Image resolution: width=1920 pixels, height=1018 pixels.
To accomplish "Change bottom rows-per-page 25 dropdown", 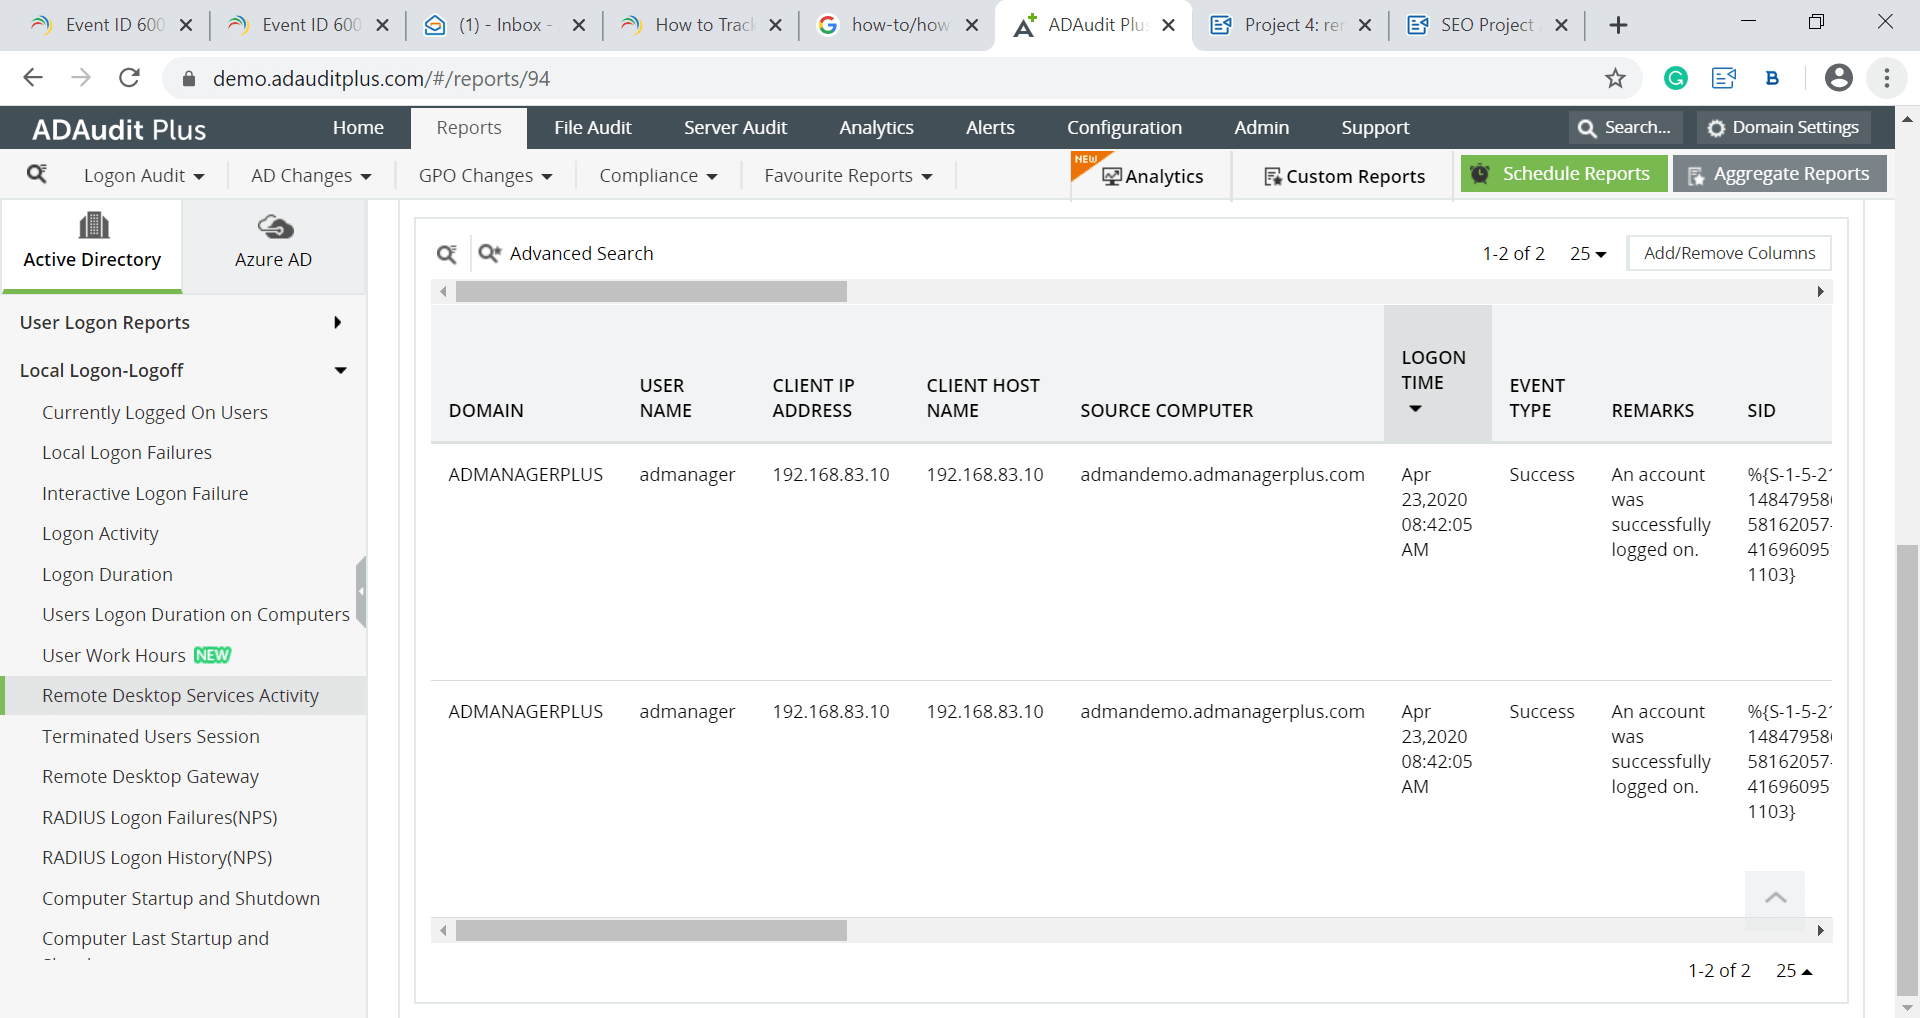I will (x=1794, y=971).
